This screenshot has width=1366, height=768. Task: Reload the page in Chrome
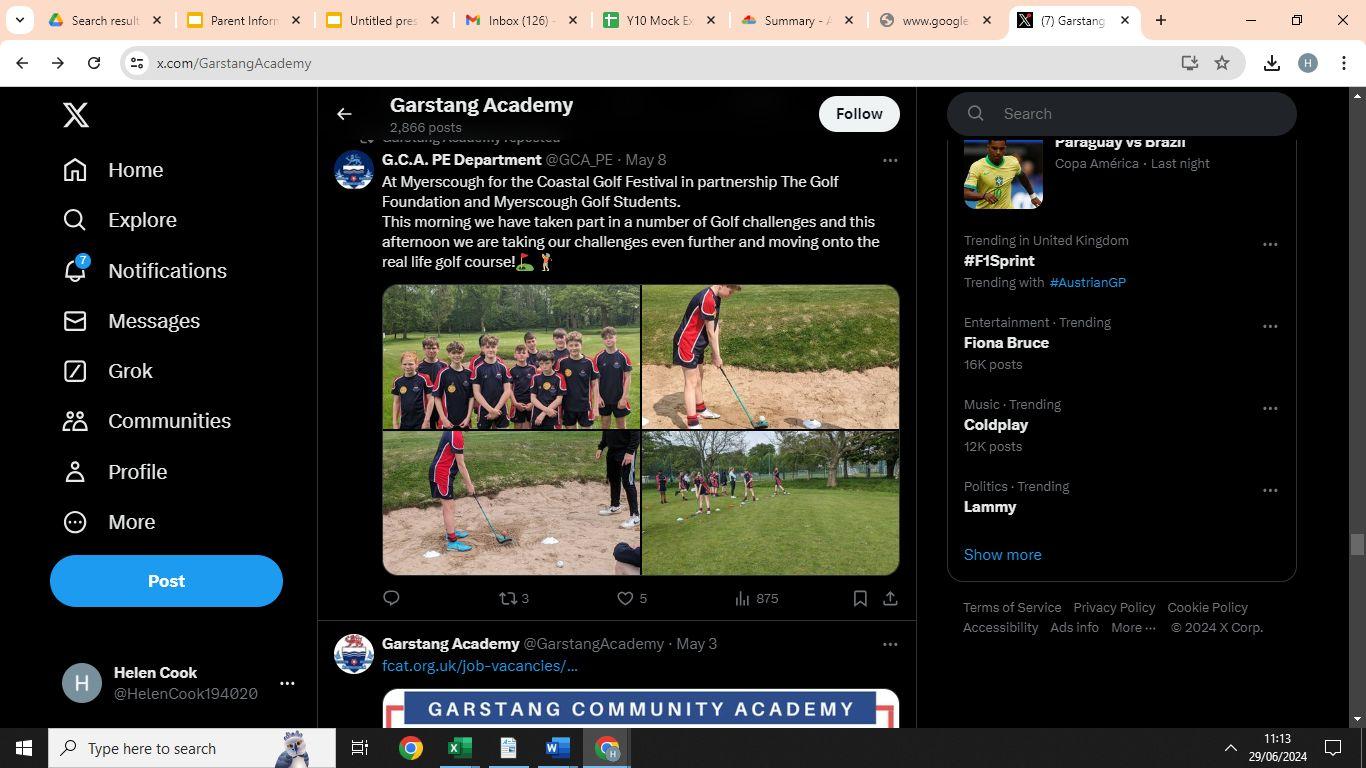click(x=94, y=63)
